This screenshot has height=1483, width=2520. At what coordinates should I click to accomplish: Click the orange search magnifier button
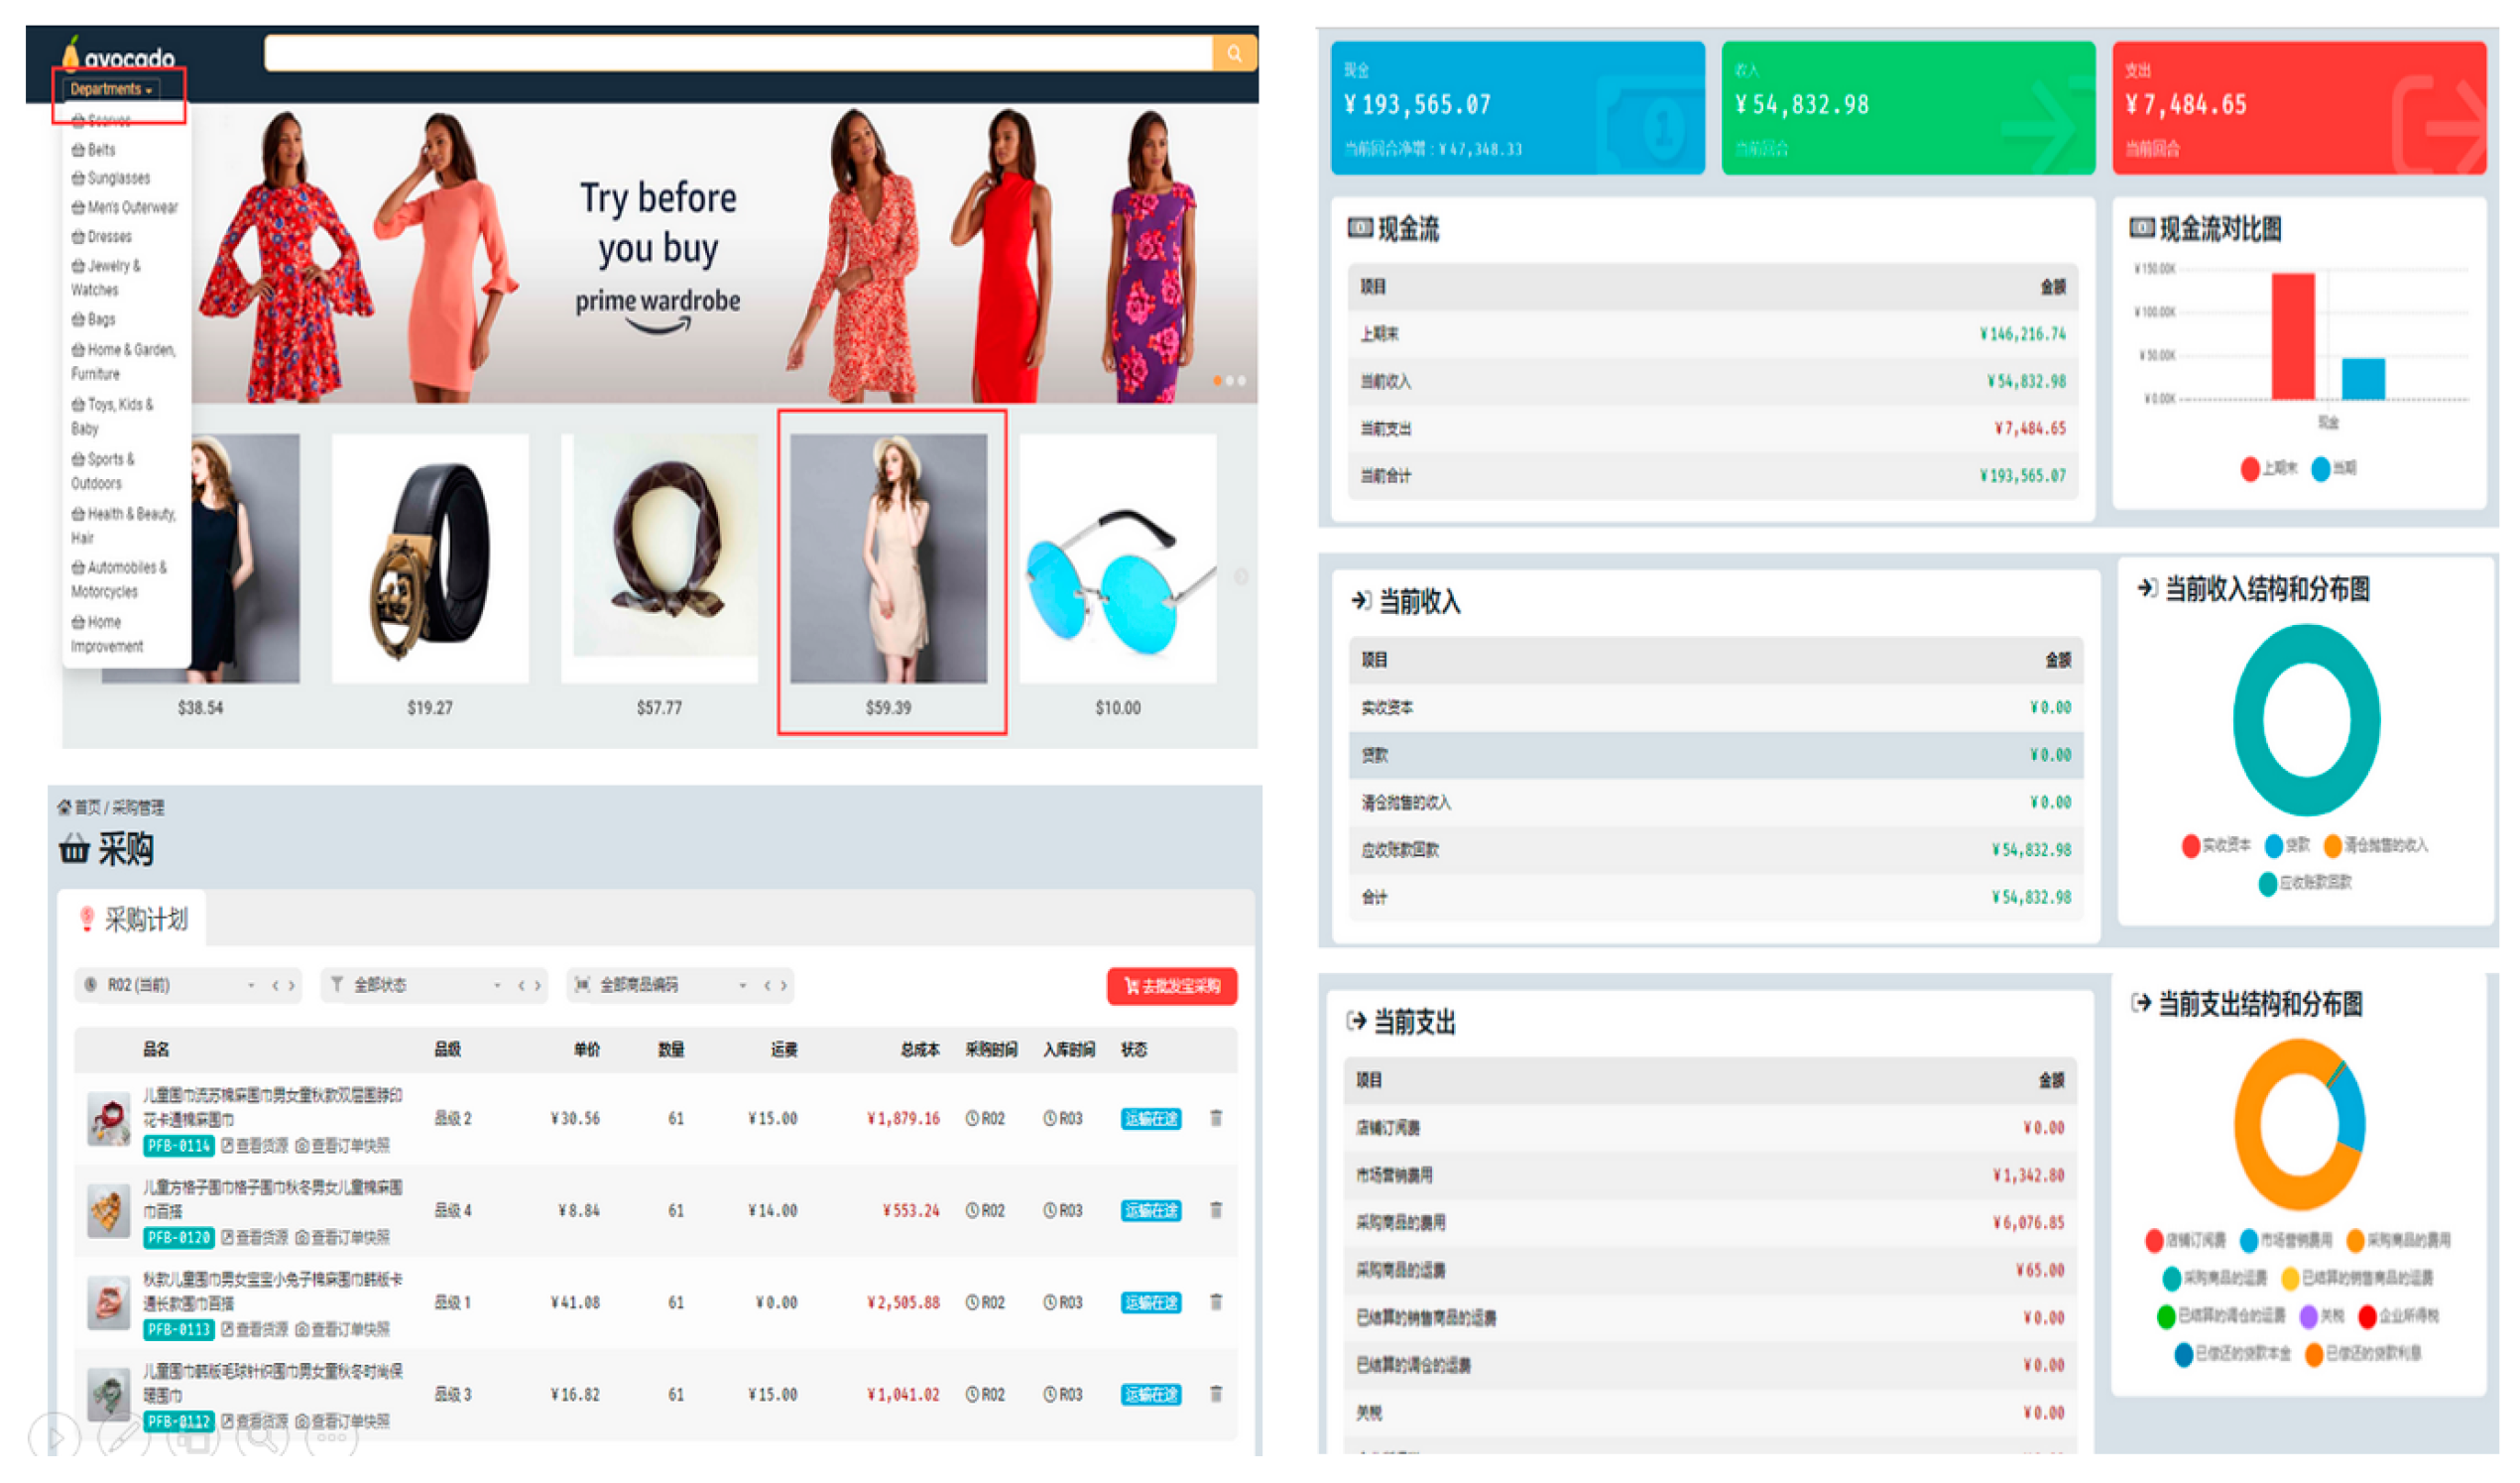[x=1234, y=54]
